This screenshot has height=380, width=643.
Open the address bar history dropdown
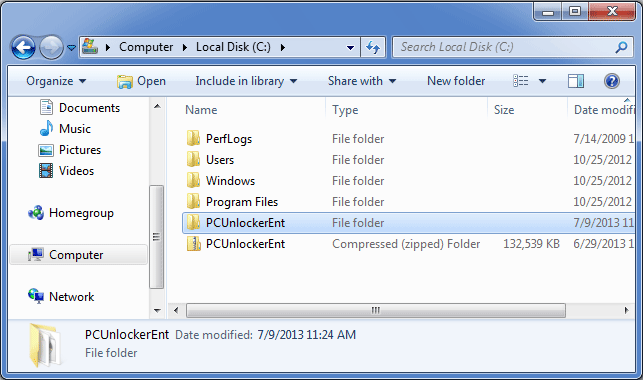tap(350, 48)
